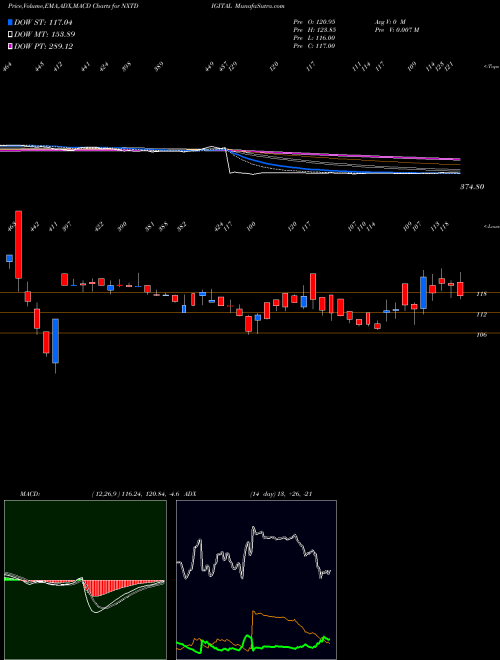500x660 pixels.
Task: Click the chart title mentioning MunafaSutra.com
Action: pos(146,6)
